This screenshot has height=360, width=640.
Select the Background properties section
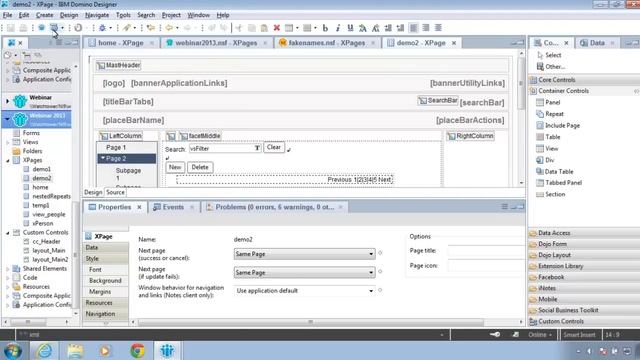click(106, 281)
